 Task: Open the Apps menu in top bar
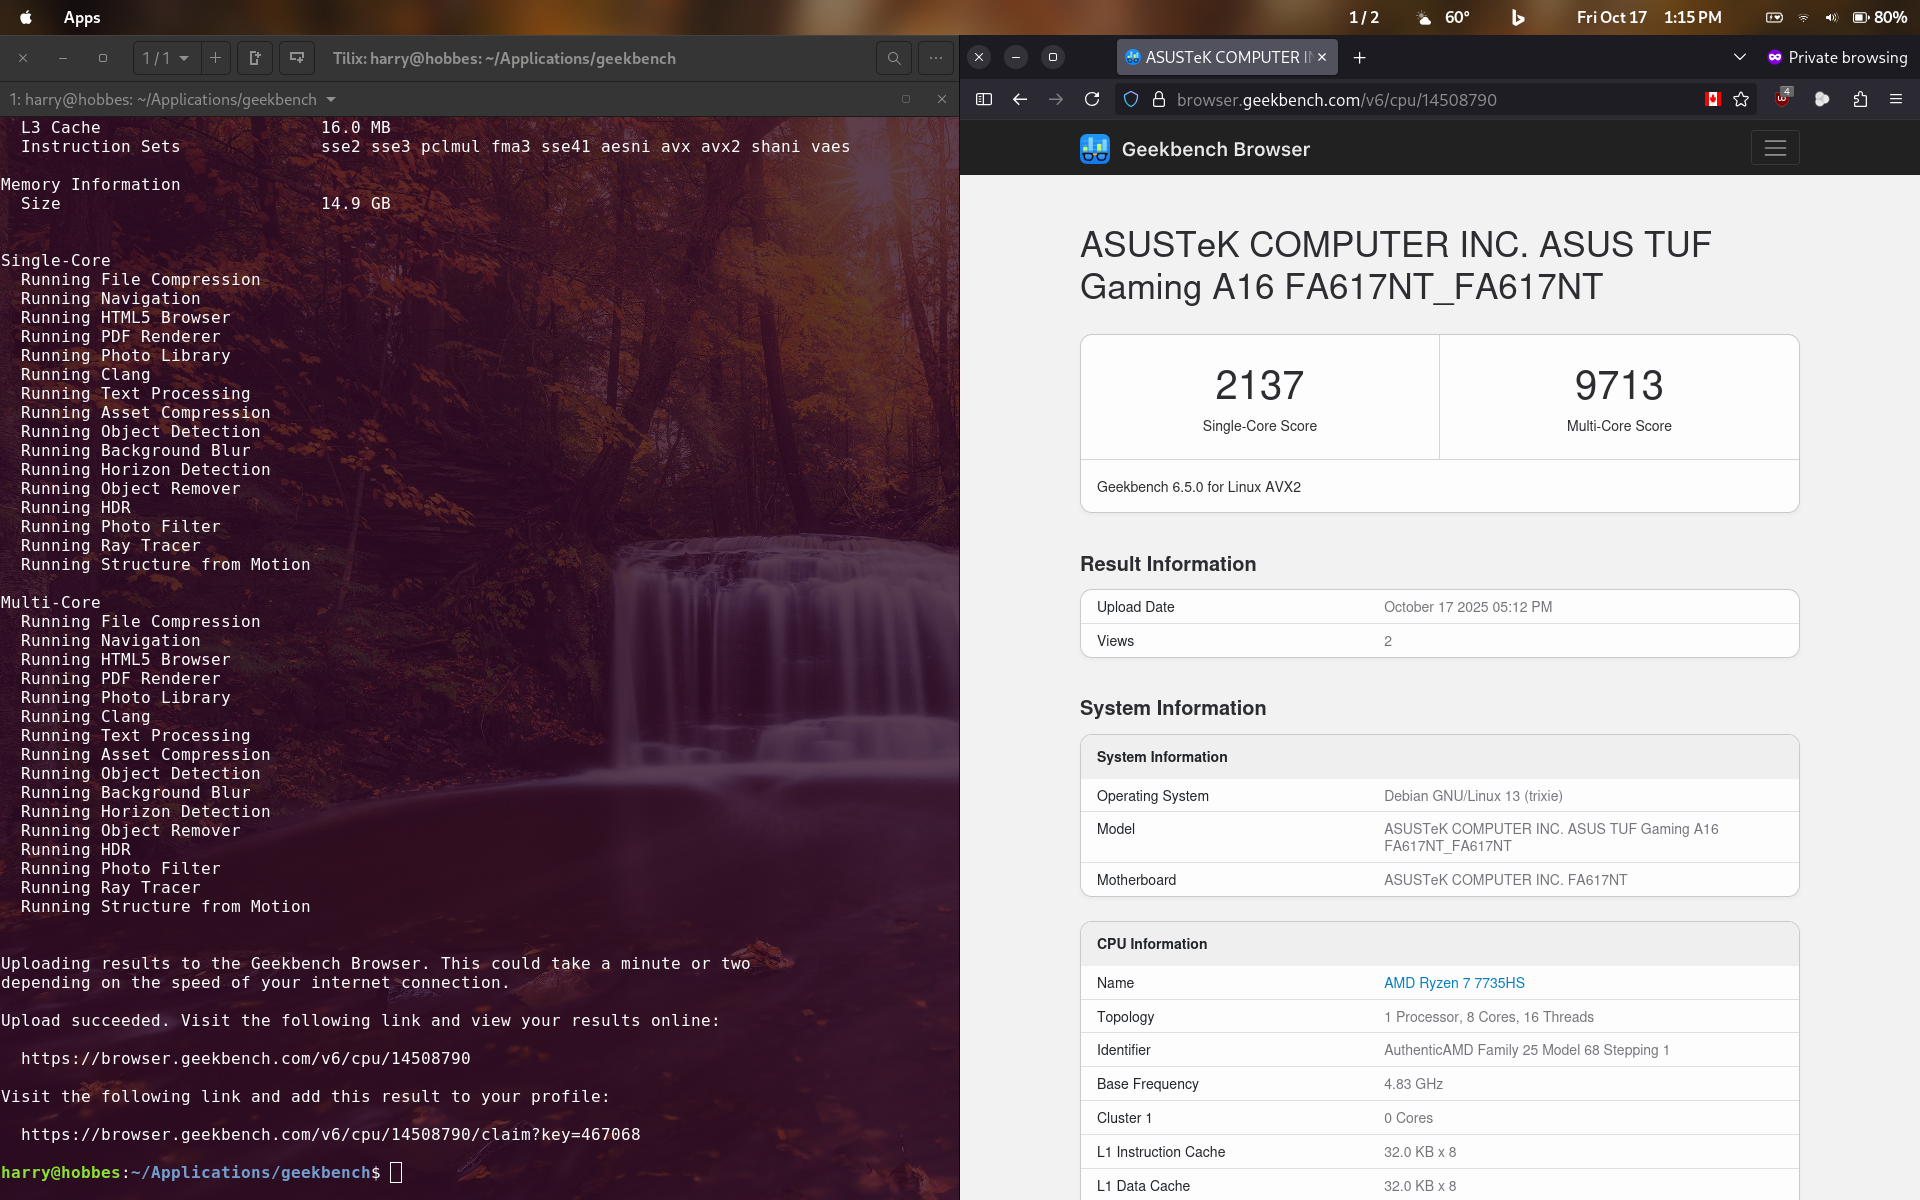coord(82,17)
